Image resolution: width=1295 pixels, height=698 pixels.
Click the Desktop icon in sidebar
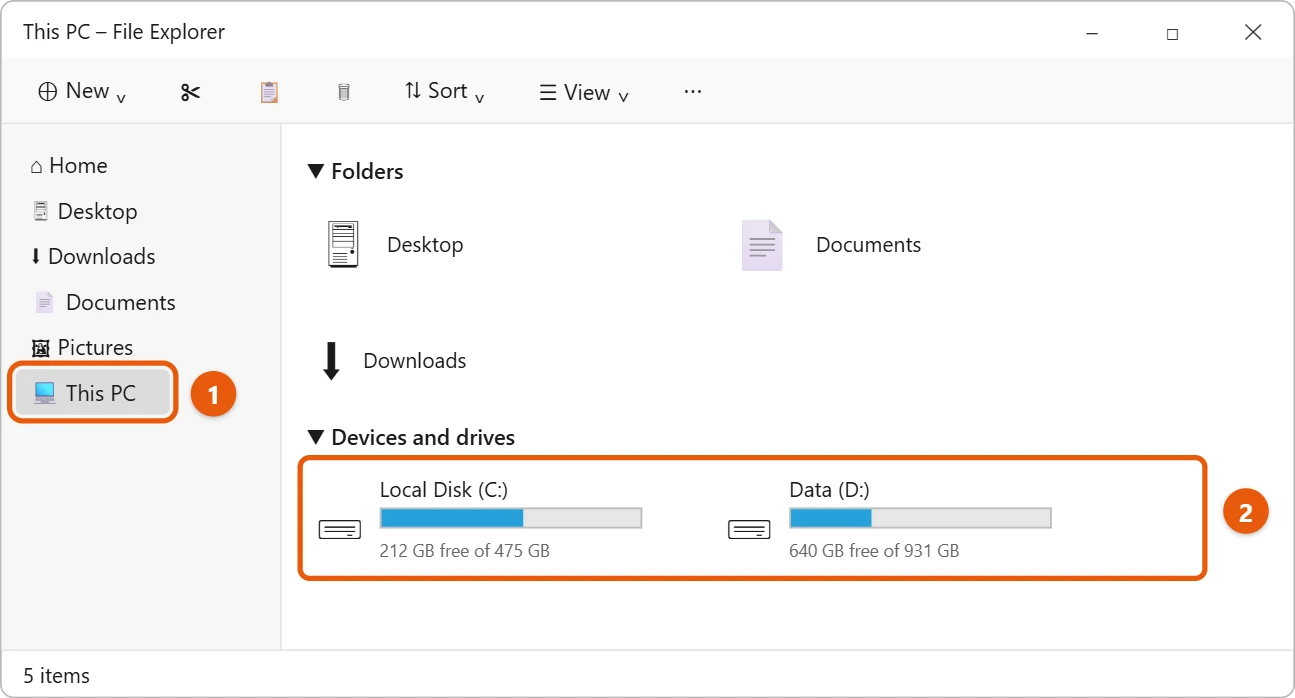[41, 211]
